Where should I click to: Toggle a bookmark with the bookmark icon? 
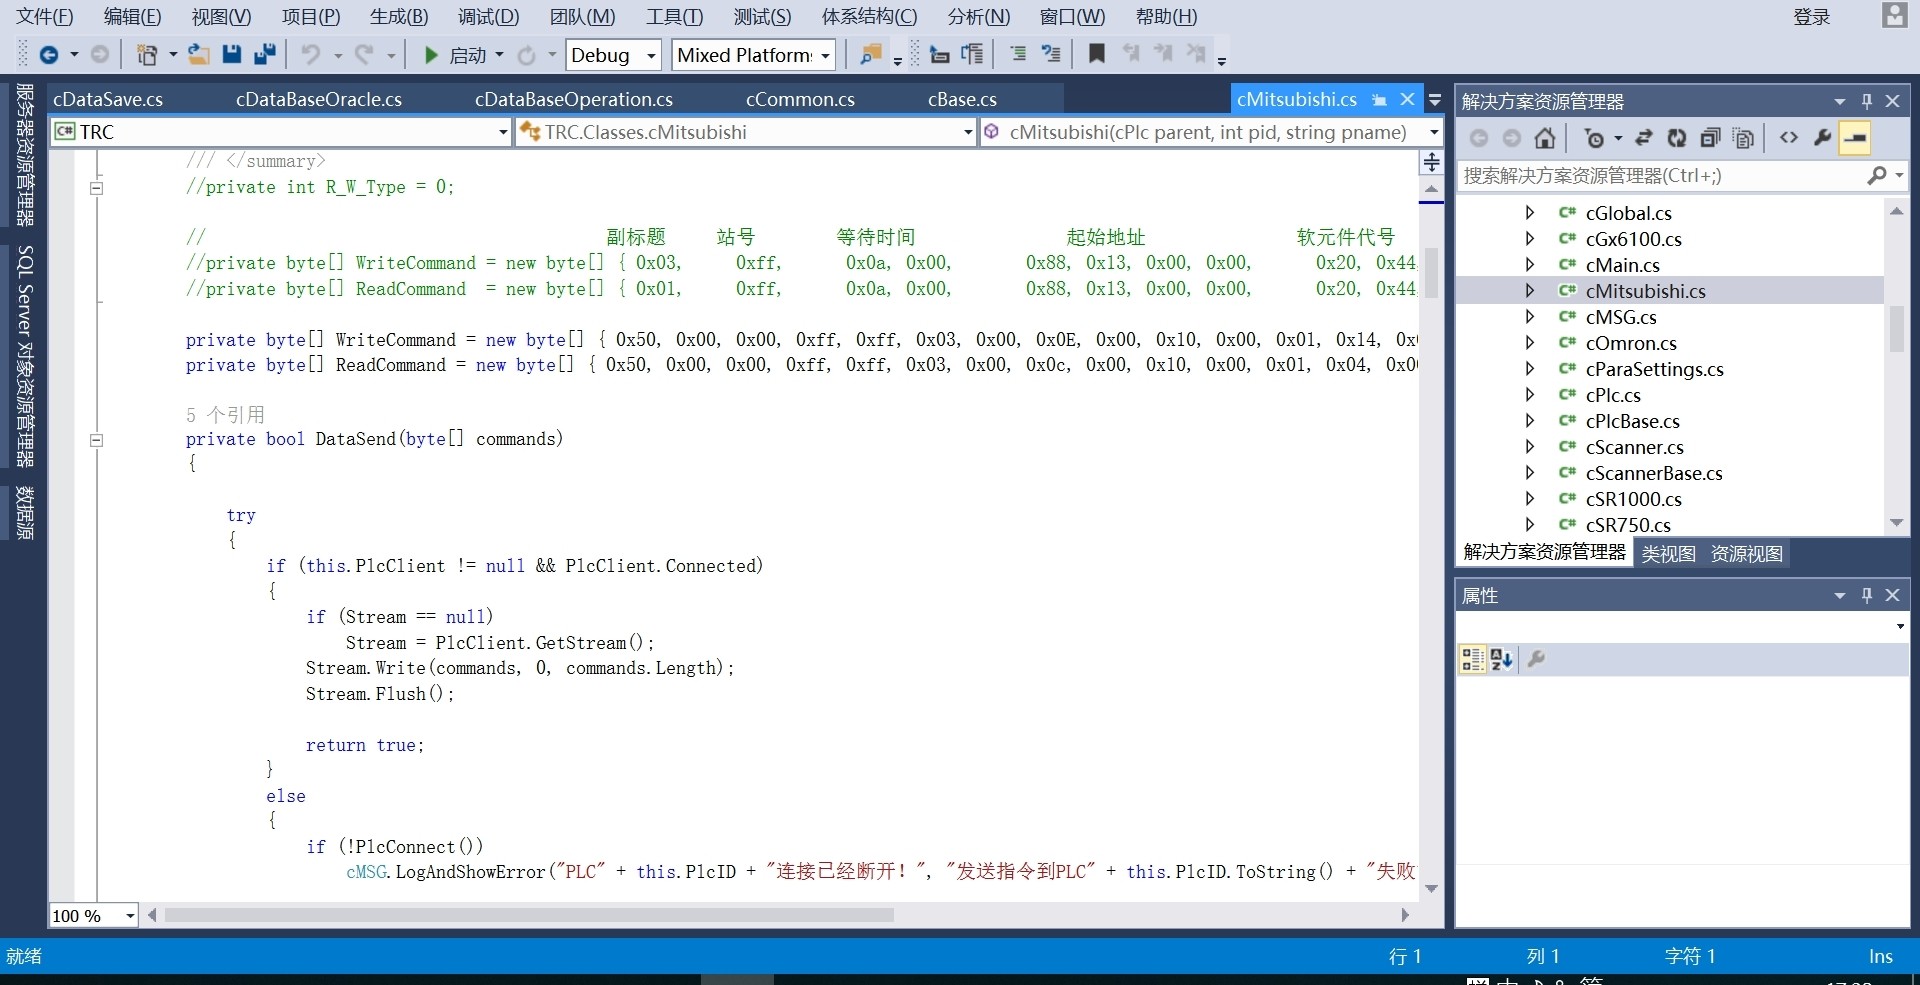point(1097,54)
